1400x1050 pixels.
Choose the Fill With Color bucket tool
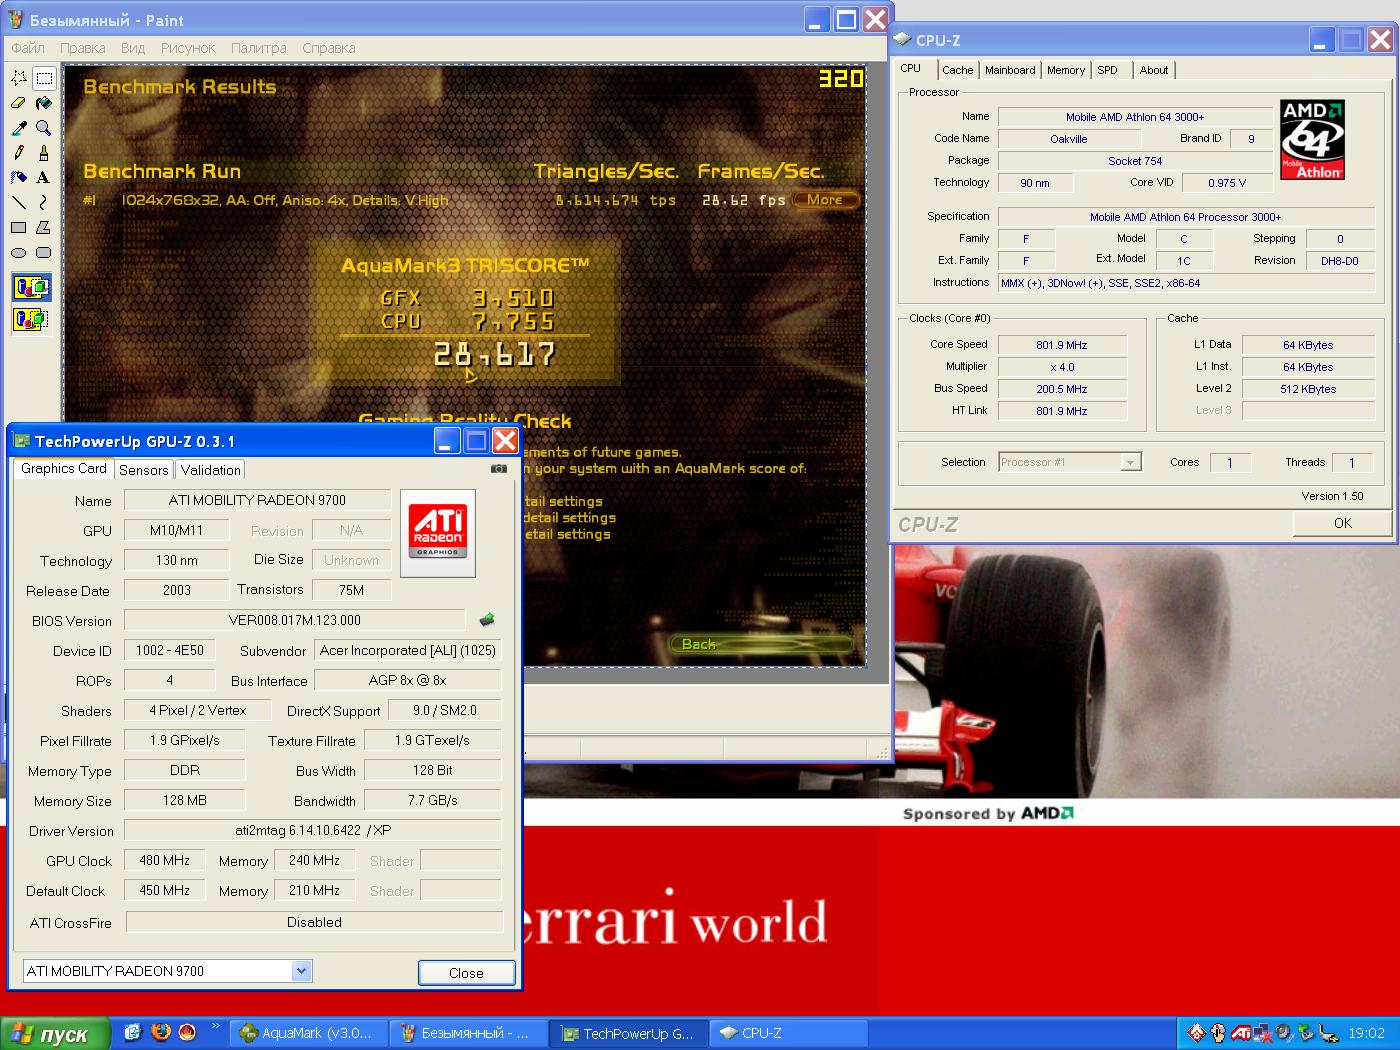(44, 102)
